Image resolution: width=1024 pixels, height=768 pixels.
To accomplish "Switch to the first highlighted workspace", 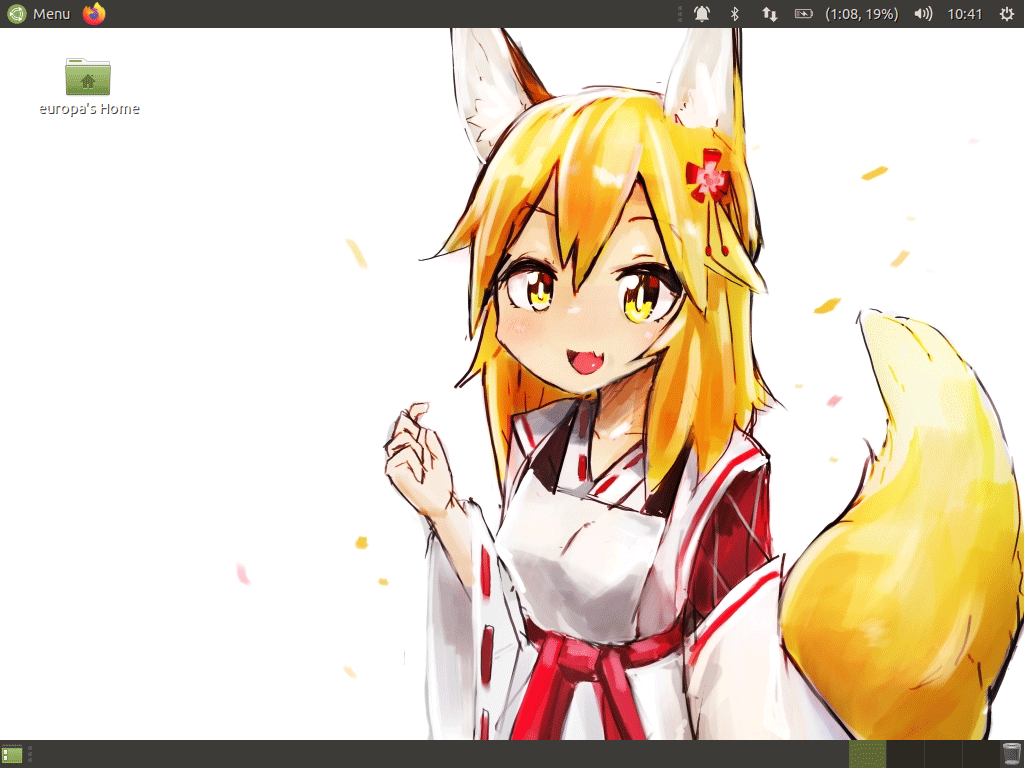I will 867,754.
